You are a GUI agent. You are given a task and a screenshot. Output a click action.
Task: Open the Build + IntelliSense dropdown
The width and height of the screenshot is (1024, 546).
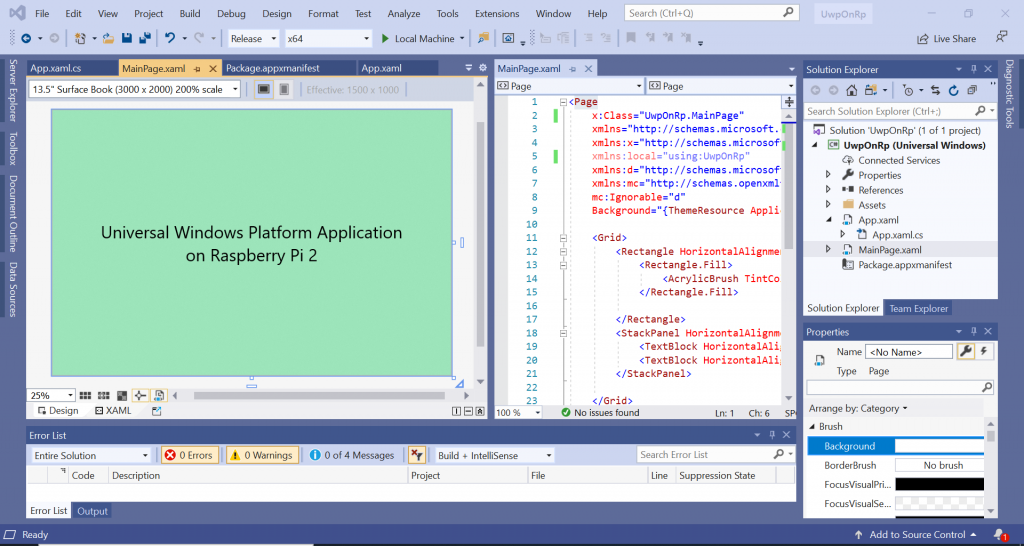pyautogui.click(x=494, y=455)
